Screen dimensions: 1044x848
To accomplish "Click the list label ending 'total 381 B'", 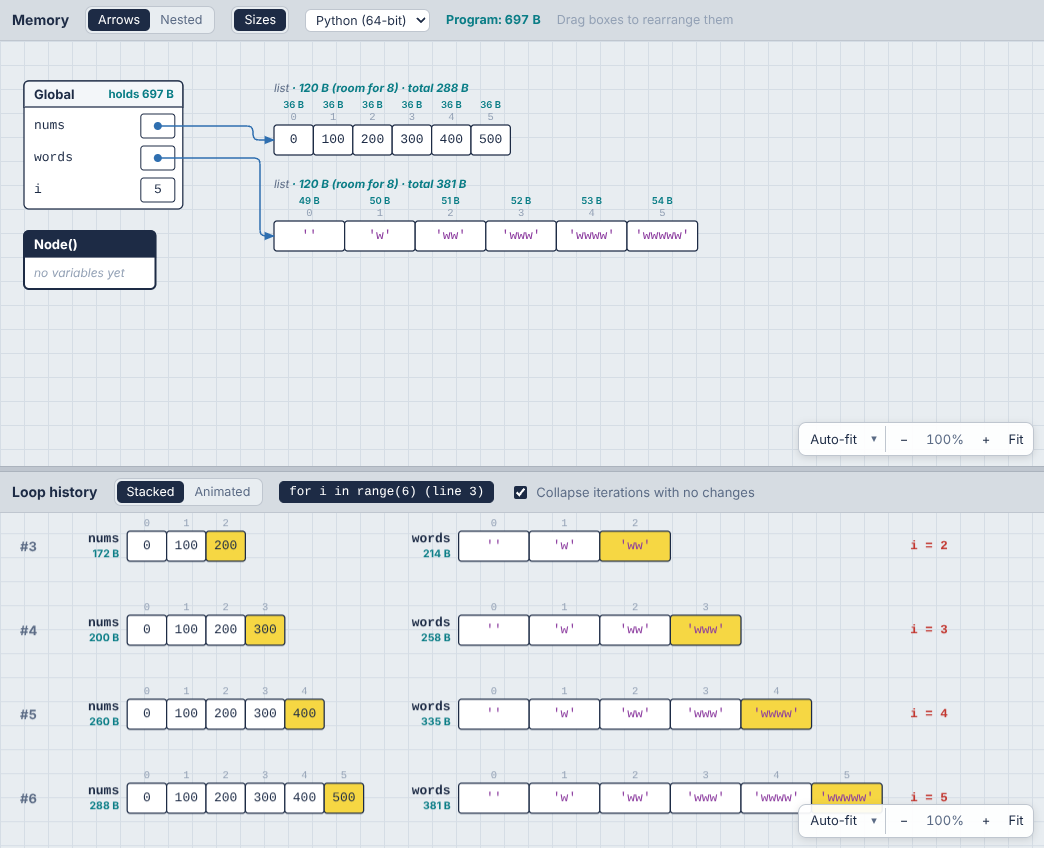I will tap(370, 184).
